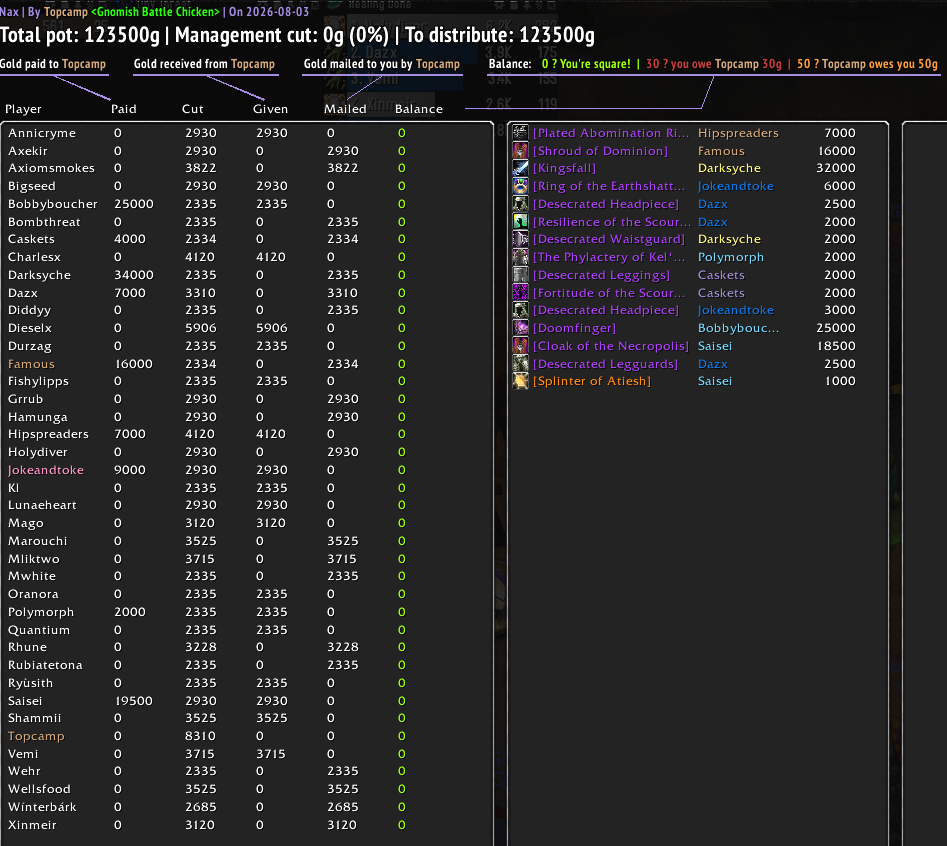Click the Desecrated Waistguard item icon
This screenshot has width=947, height=846.
click(x=520, y=239)
